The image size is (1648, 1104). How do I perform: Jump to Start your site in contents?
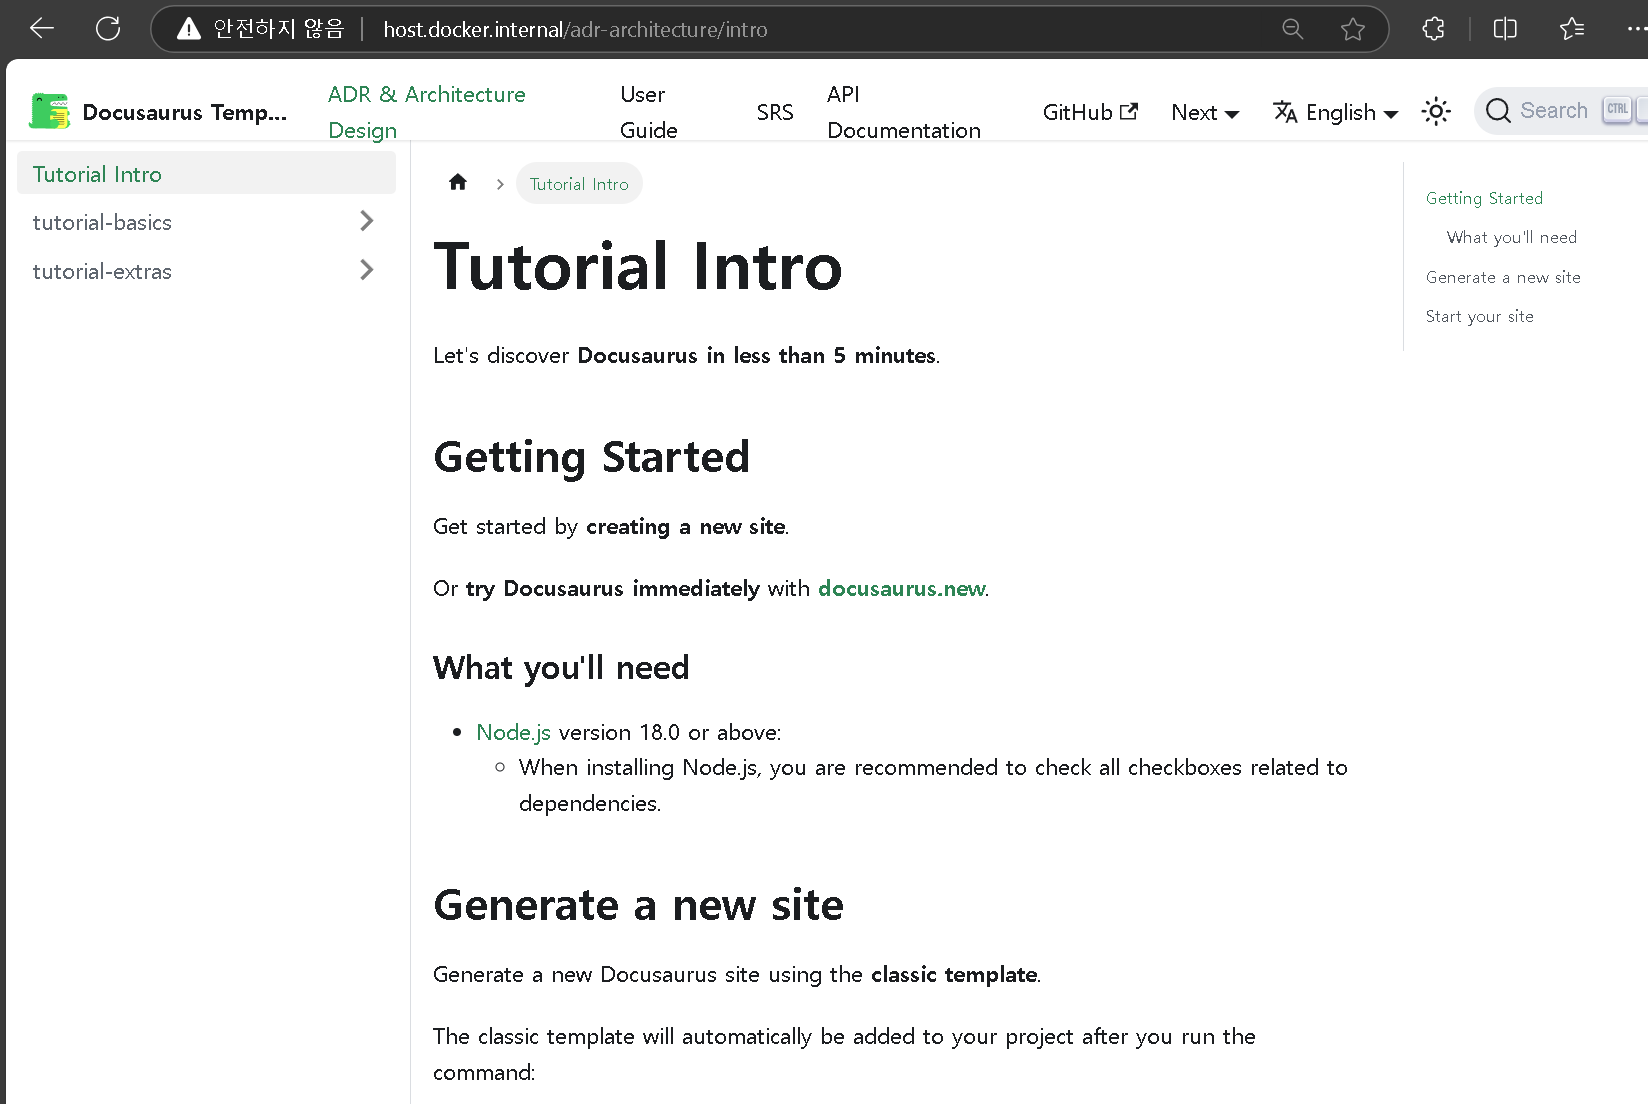pyautogui.click(x=1479, y=316)
